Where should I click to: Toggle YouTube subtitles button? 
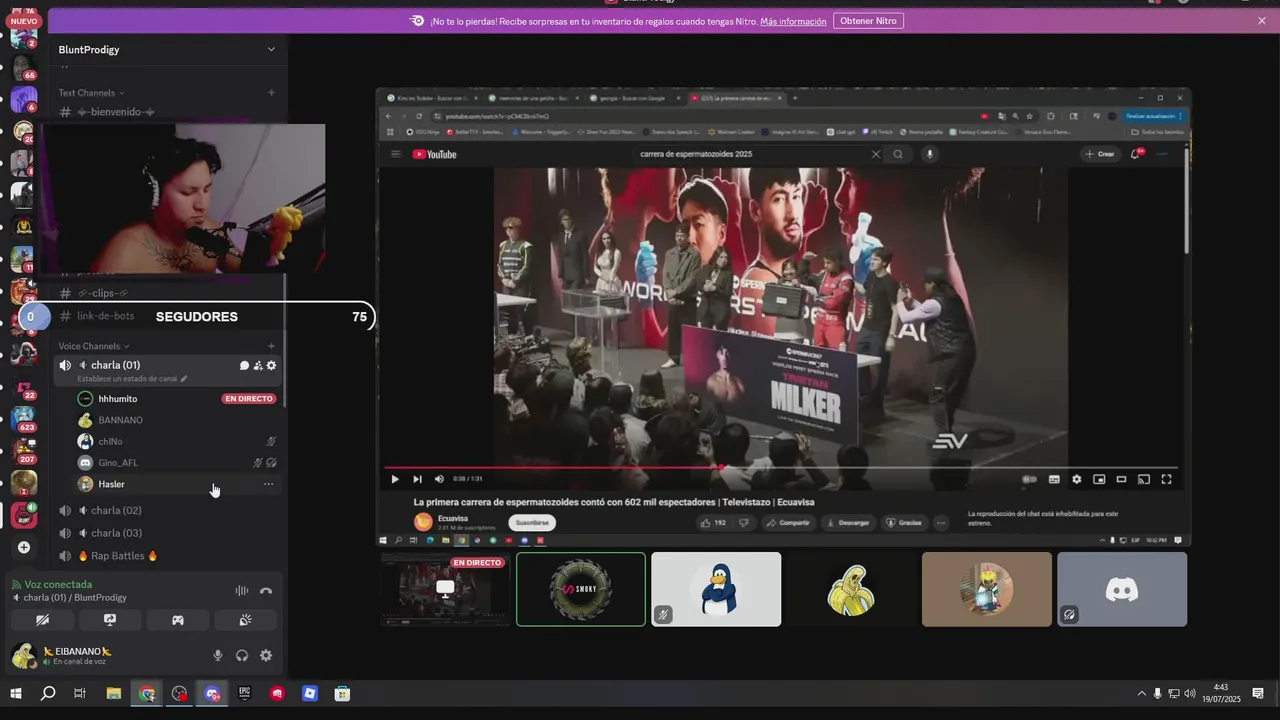1054,479
